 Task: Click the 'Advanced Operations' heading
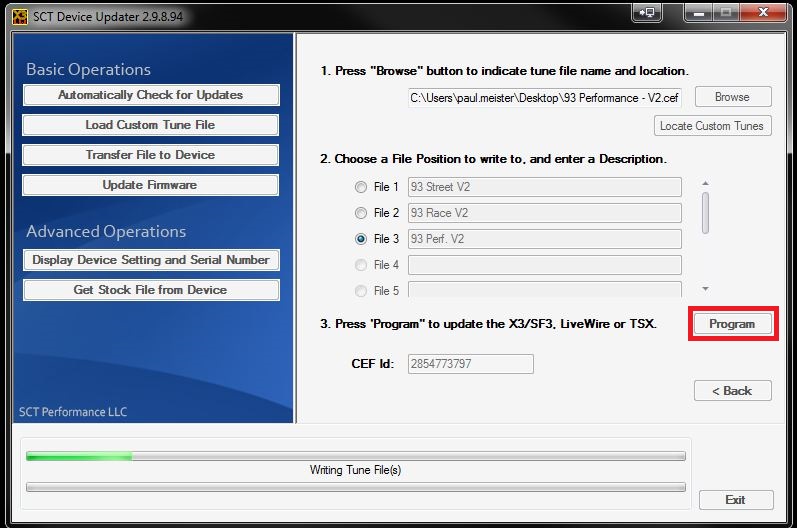click(x=106, y=231)
